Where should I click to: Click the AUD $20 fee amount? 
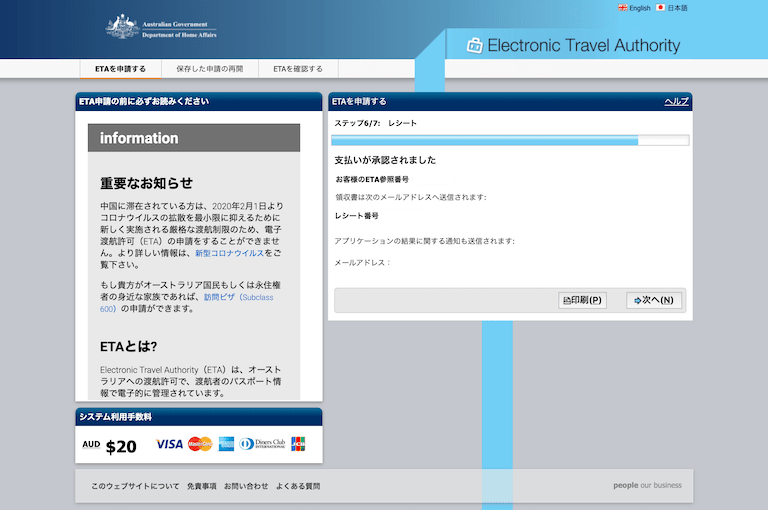(x=109, y=446)
